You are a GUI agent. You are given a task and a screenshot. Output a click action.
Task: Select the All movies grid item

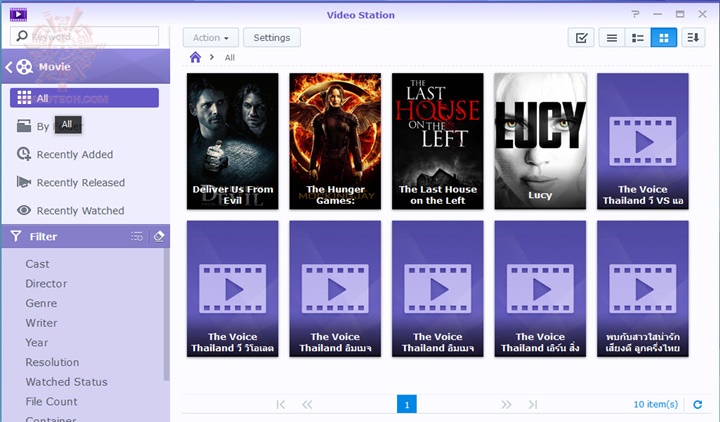pyautogui.click(x=84, y=98)
